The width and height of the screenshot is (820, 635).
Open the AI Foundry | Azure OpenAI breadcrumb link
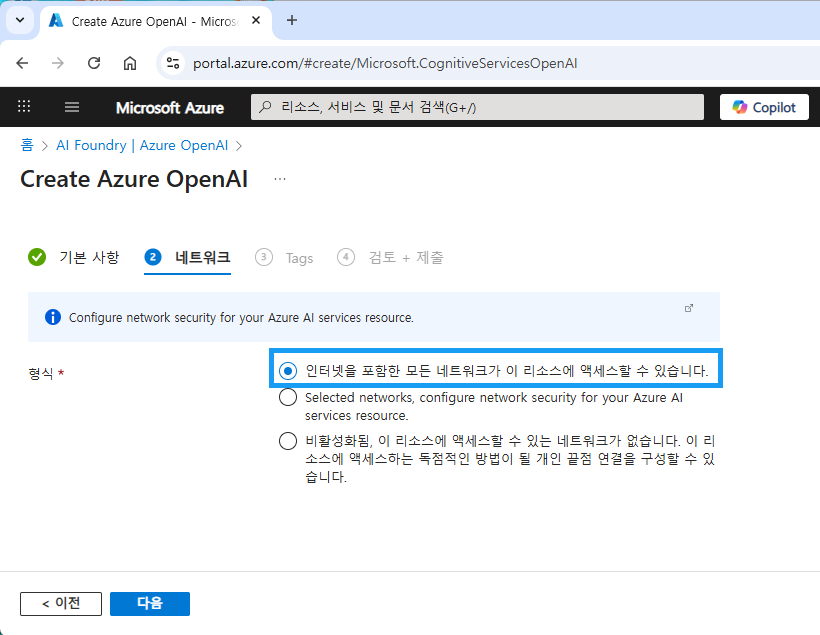142,145
